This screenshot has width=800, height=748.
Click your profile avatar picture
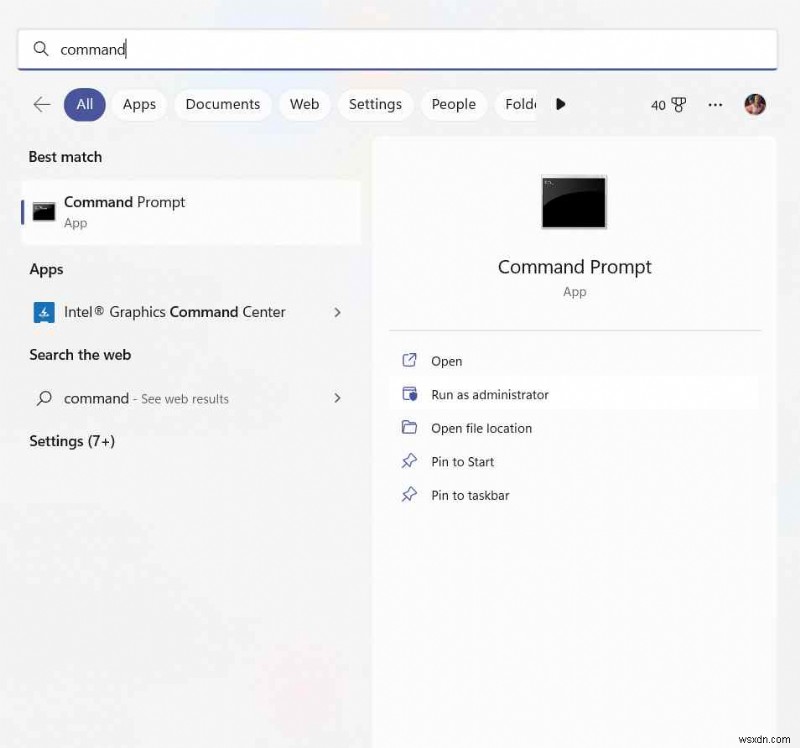(x=755, y=104)
